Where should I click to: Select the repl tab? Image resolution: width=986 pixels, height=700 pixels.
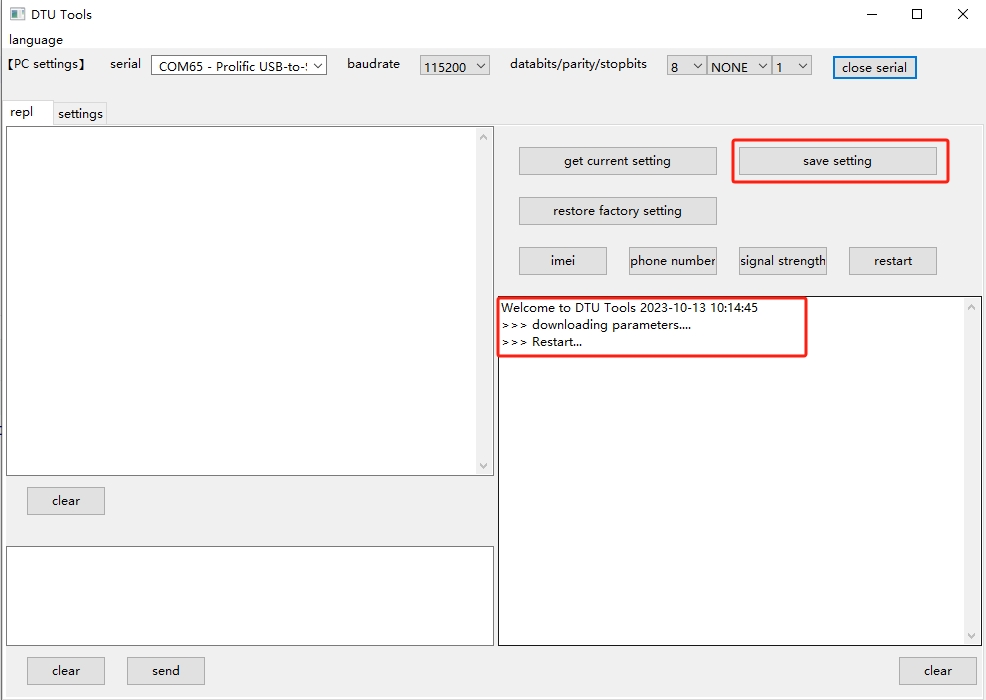click(22, 112)
